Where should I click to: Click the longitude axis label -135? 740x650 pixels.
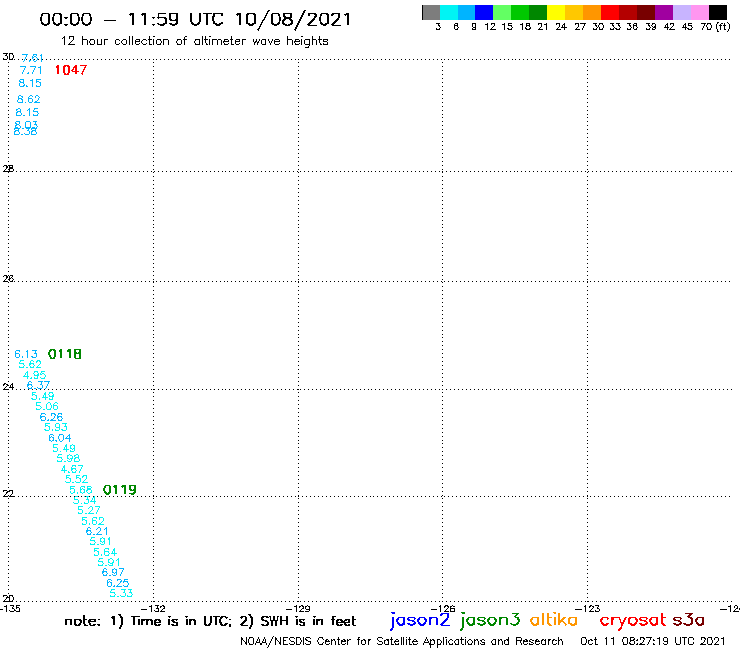coord(9,608)
